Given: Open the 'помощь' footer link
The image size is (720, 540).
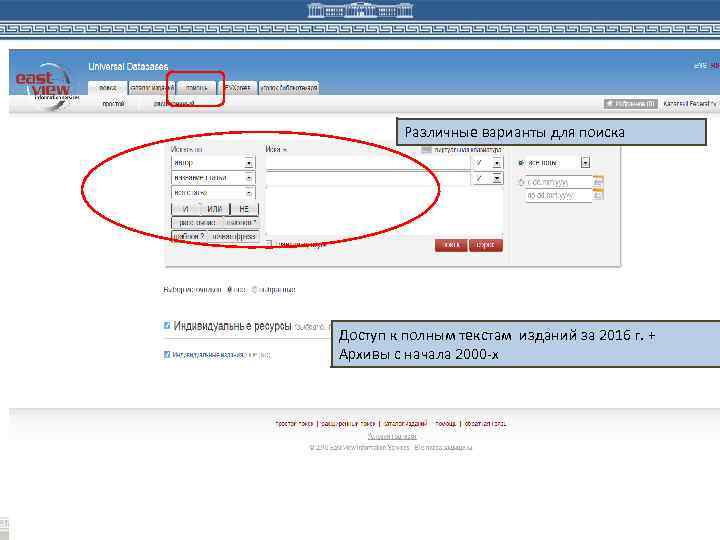Looking at the screenshot, I should [445, 423].
